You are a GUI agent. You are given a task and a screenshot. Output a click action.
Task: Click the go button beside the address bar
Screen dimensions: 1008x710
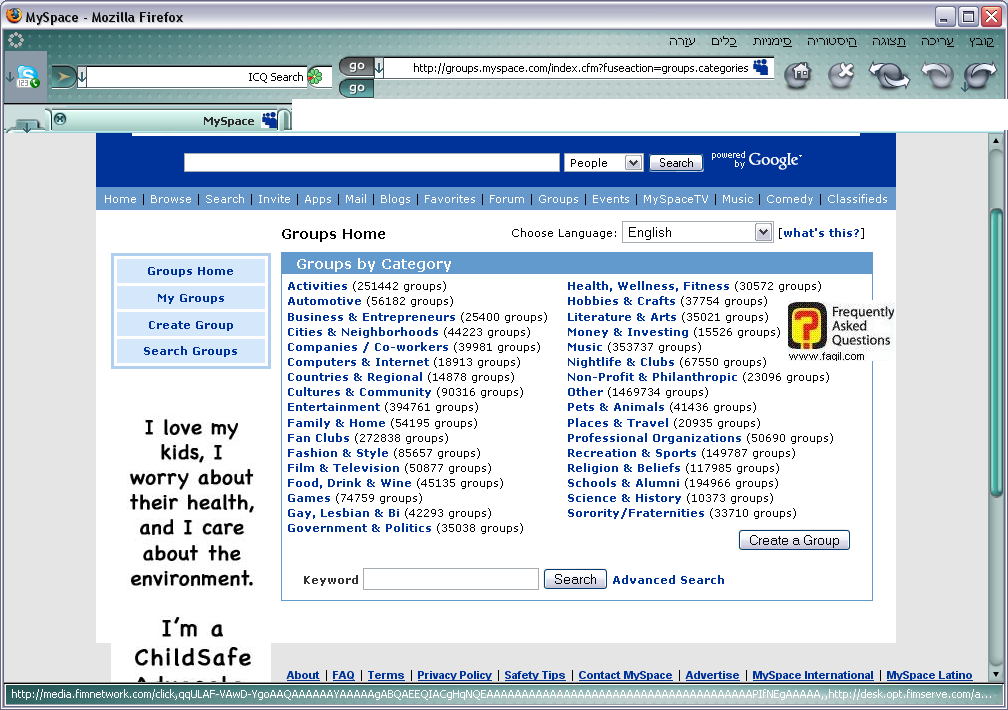coord(357,67)
